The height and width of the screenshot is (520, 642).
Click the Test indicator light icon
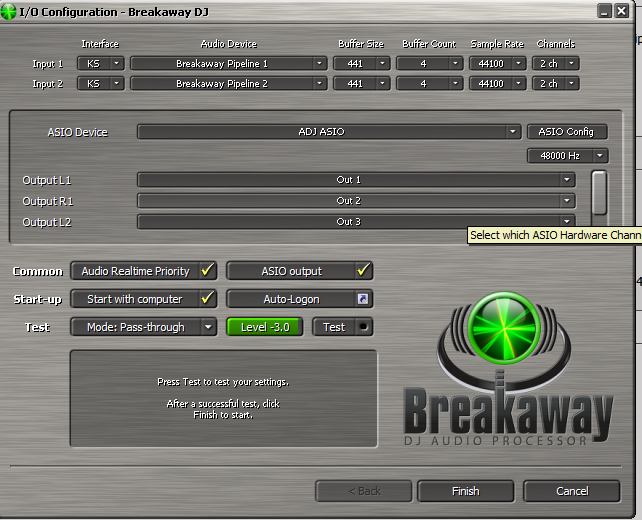pyautogui.click(x=363, y=327)
